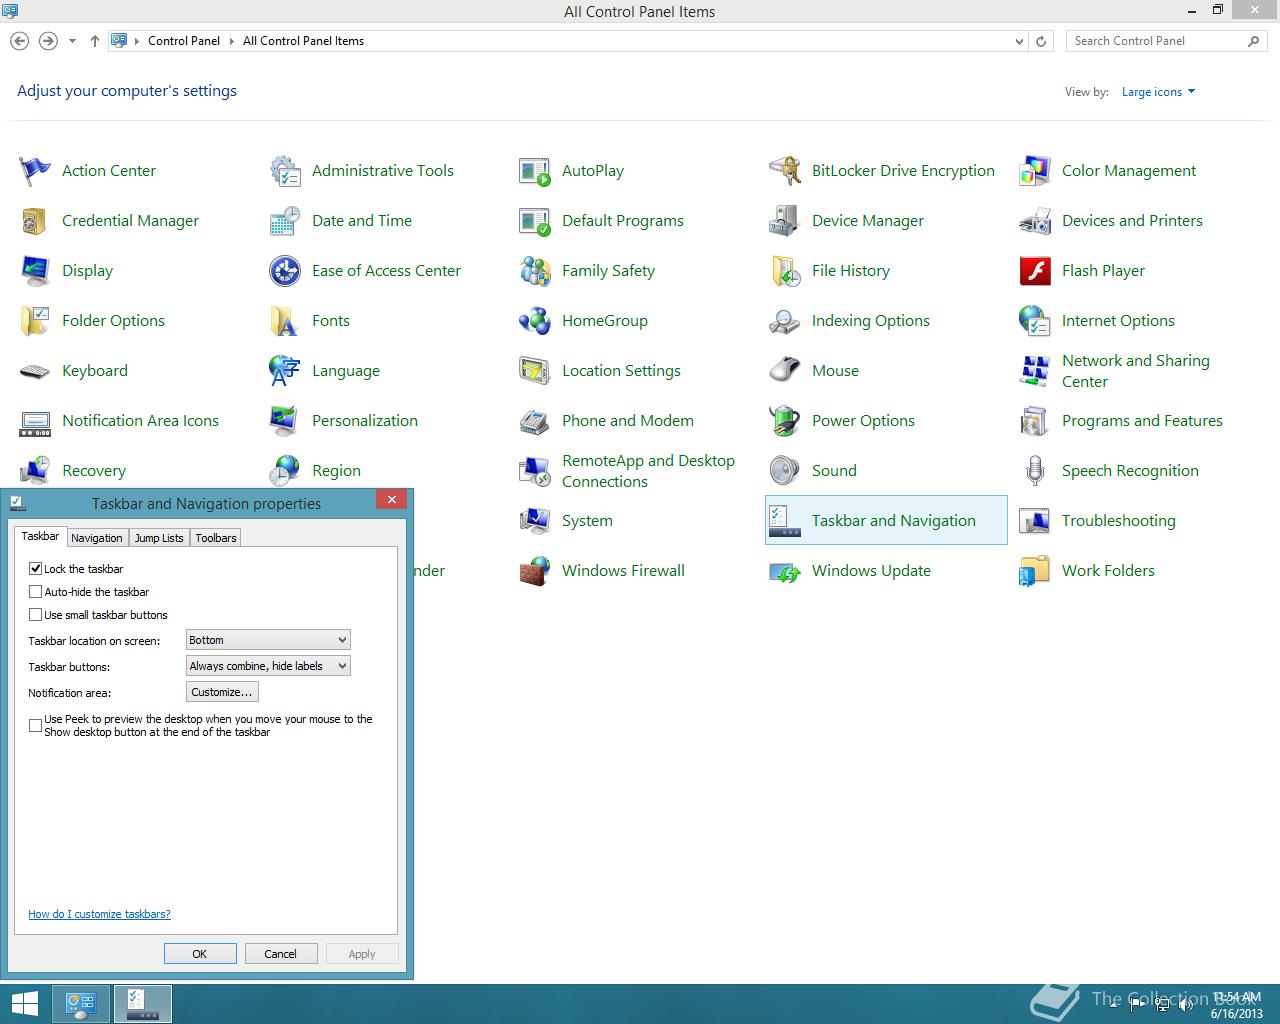Enable Auto-hide the taskbar
1280x1024 pixels.
pos(36,592)
